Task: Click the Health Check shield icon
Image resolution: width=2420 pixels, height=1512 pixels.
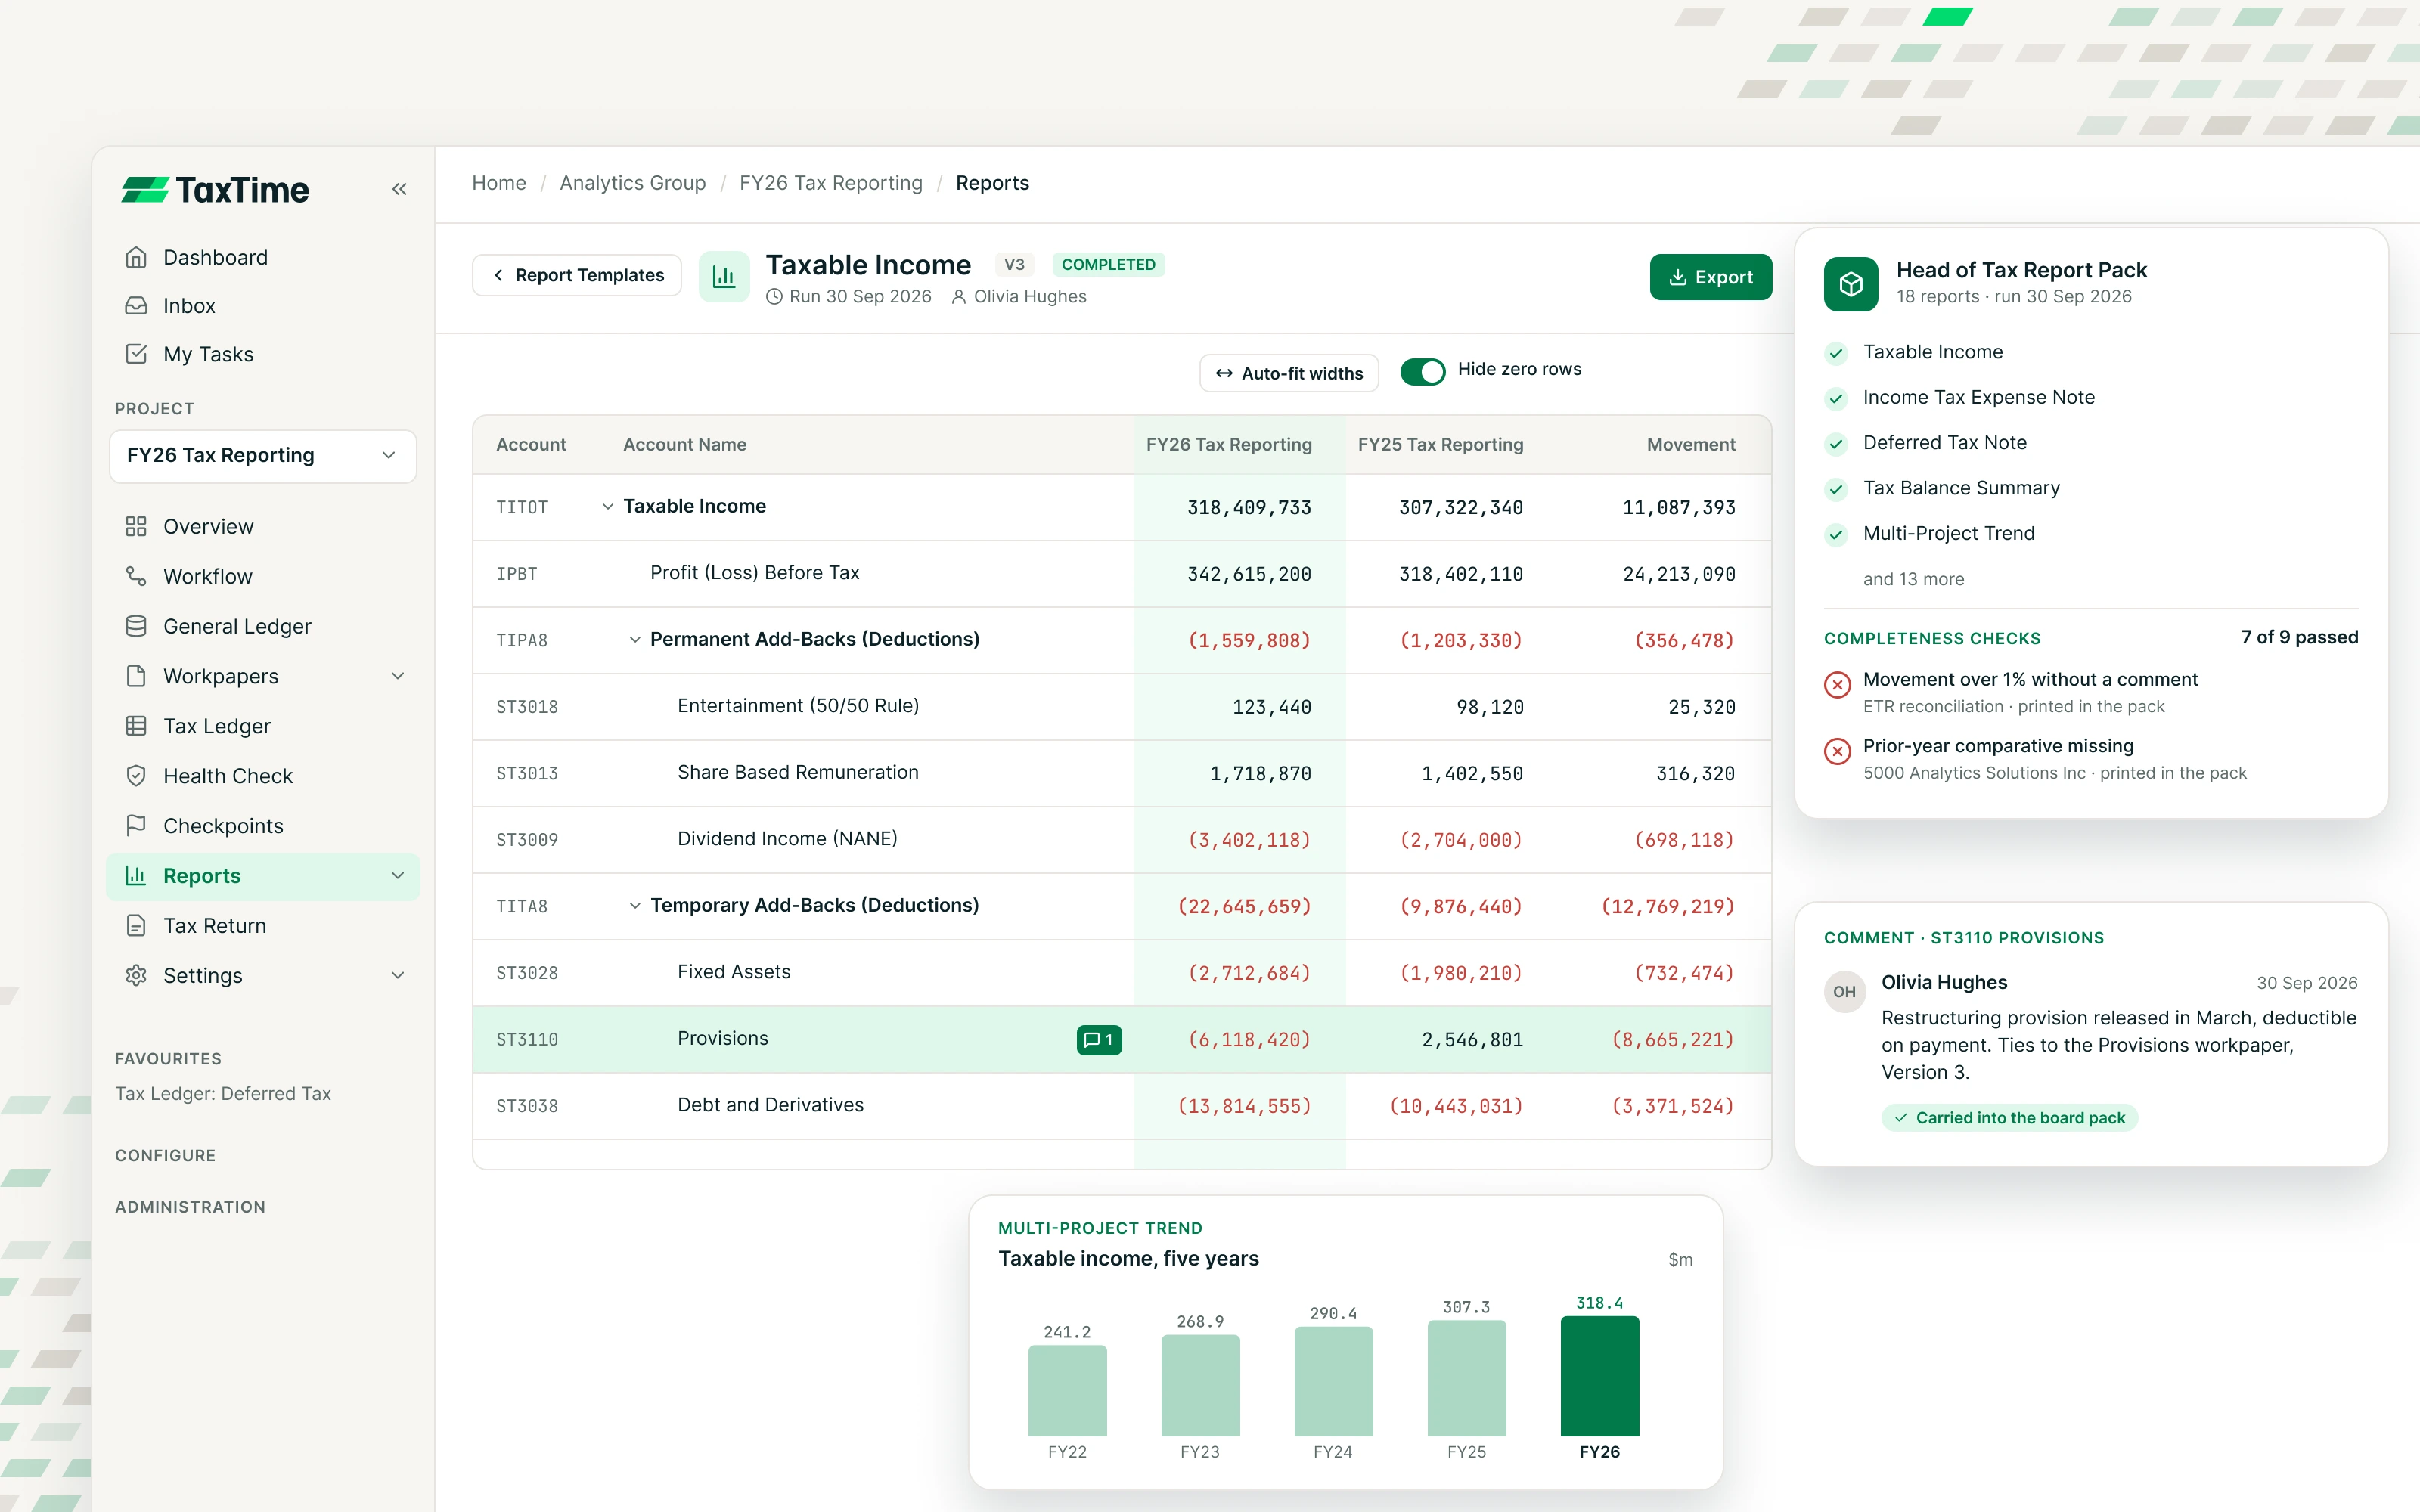Action: [136, 776]
